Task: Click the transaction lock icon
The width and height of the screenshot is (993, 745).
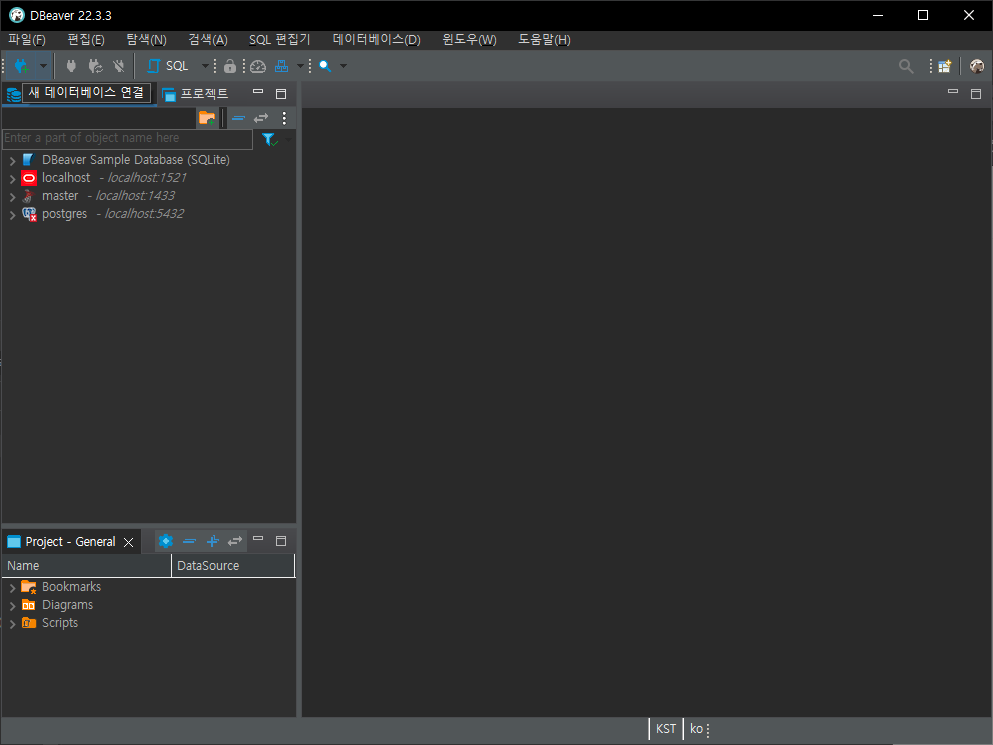Action: [230, 66]
